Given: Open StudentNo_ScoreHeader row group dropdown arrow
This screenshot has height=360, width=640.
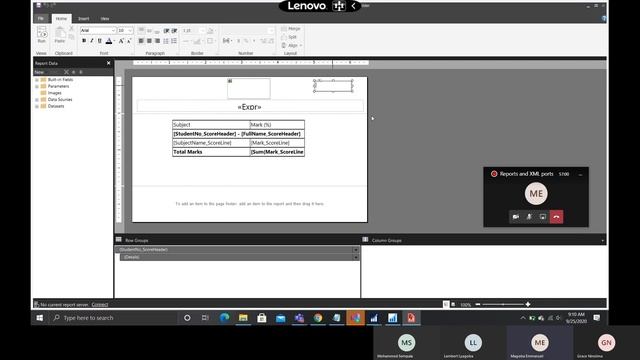Looking at the screenshot, I should coord(356,250).
